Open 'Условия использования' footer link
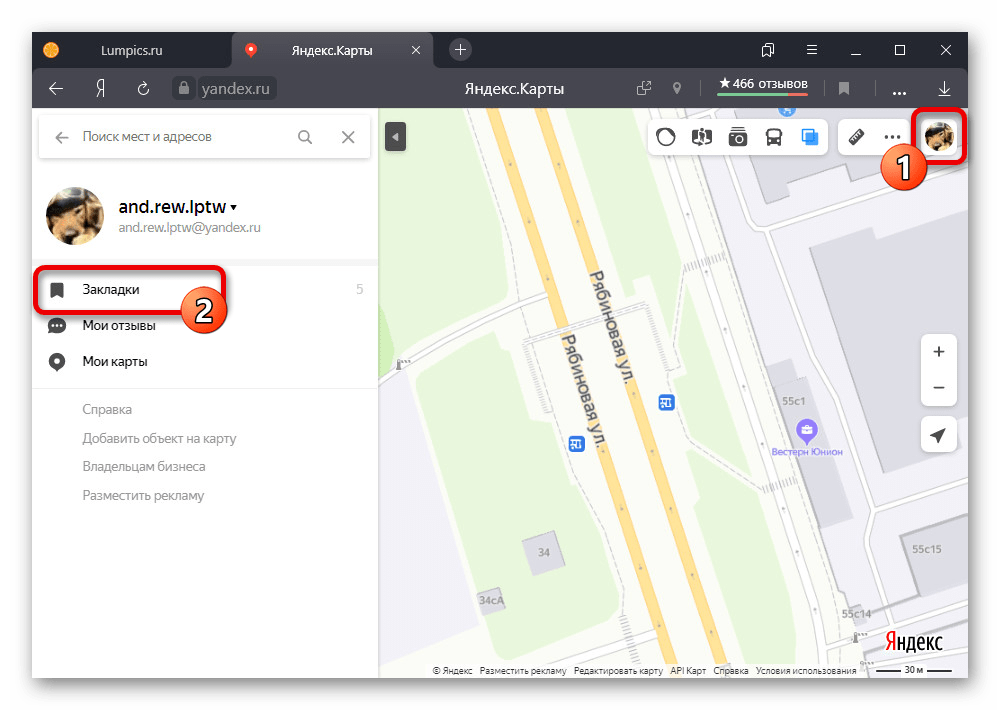Viewport: 1000px width, 710px height. (x=806, y=670)
